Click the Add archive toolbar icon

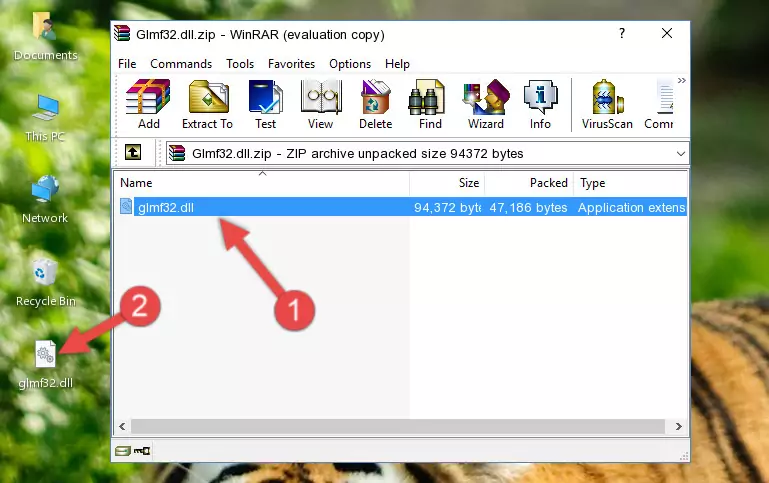coord(148,104)
